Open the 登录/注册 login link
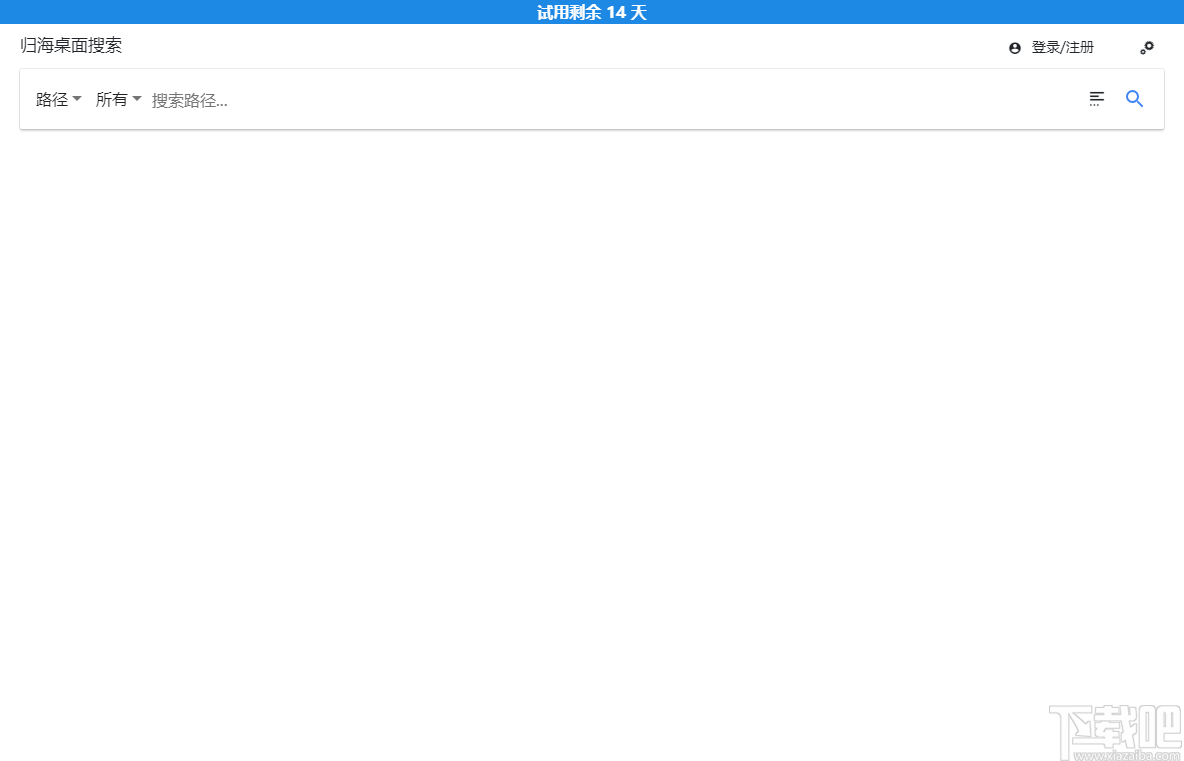The image size is (1184, 761). [x=1062, y=48]
